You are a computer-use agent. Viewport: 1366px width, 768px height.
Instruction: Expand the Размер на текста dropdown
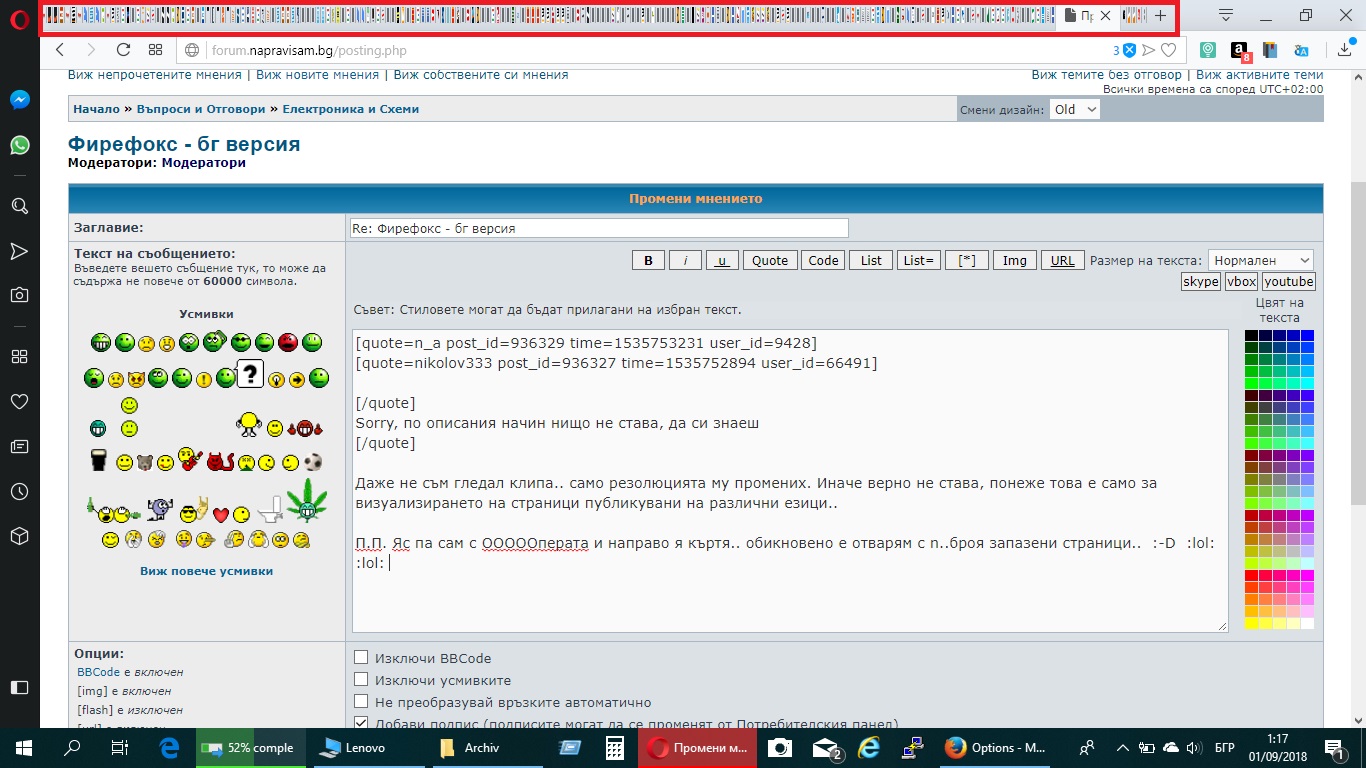coord(1259,260)
